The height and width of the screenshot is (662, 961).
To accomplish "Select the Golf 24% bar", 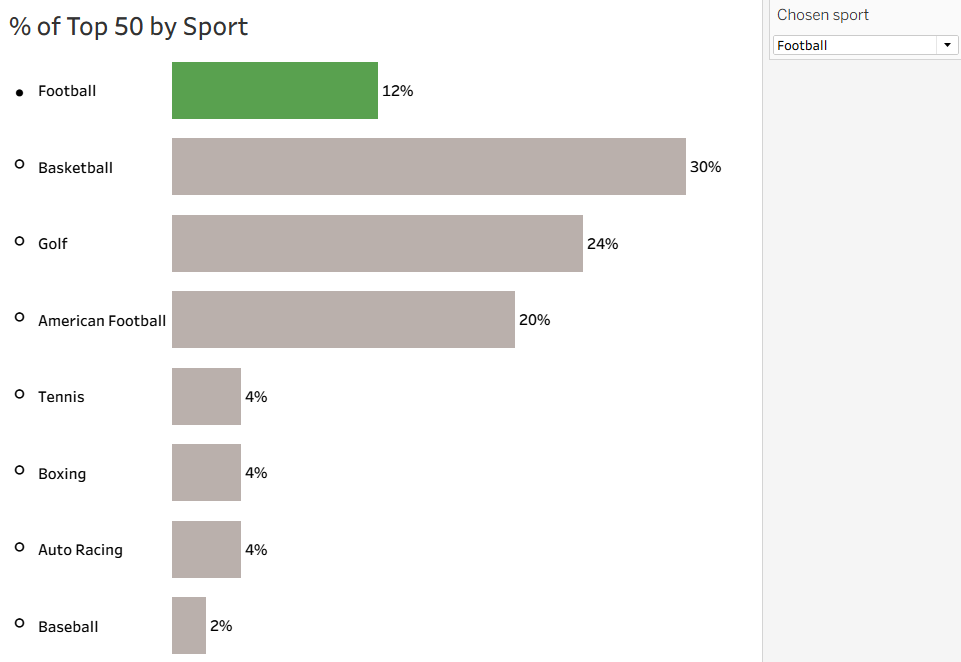I will 377,244.
